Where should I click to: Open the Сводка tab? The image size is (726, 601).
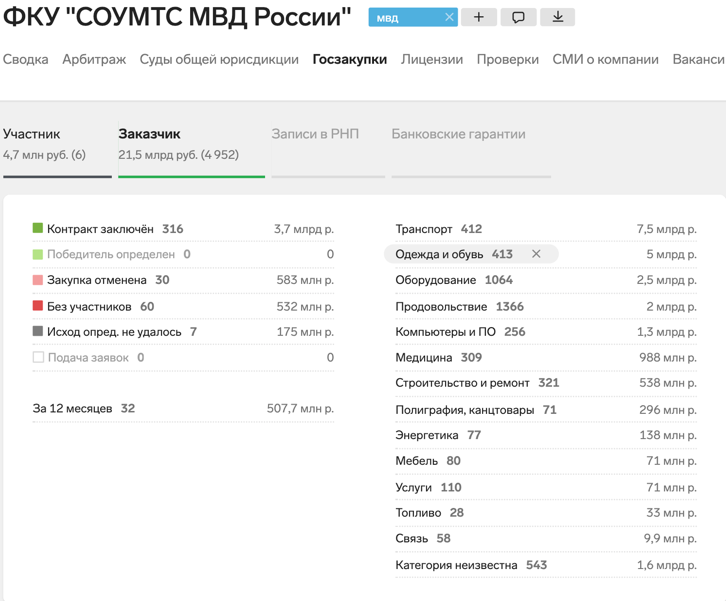click(25, 59)
